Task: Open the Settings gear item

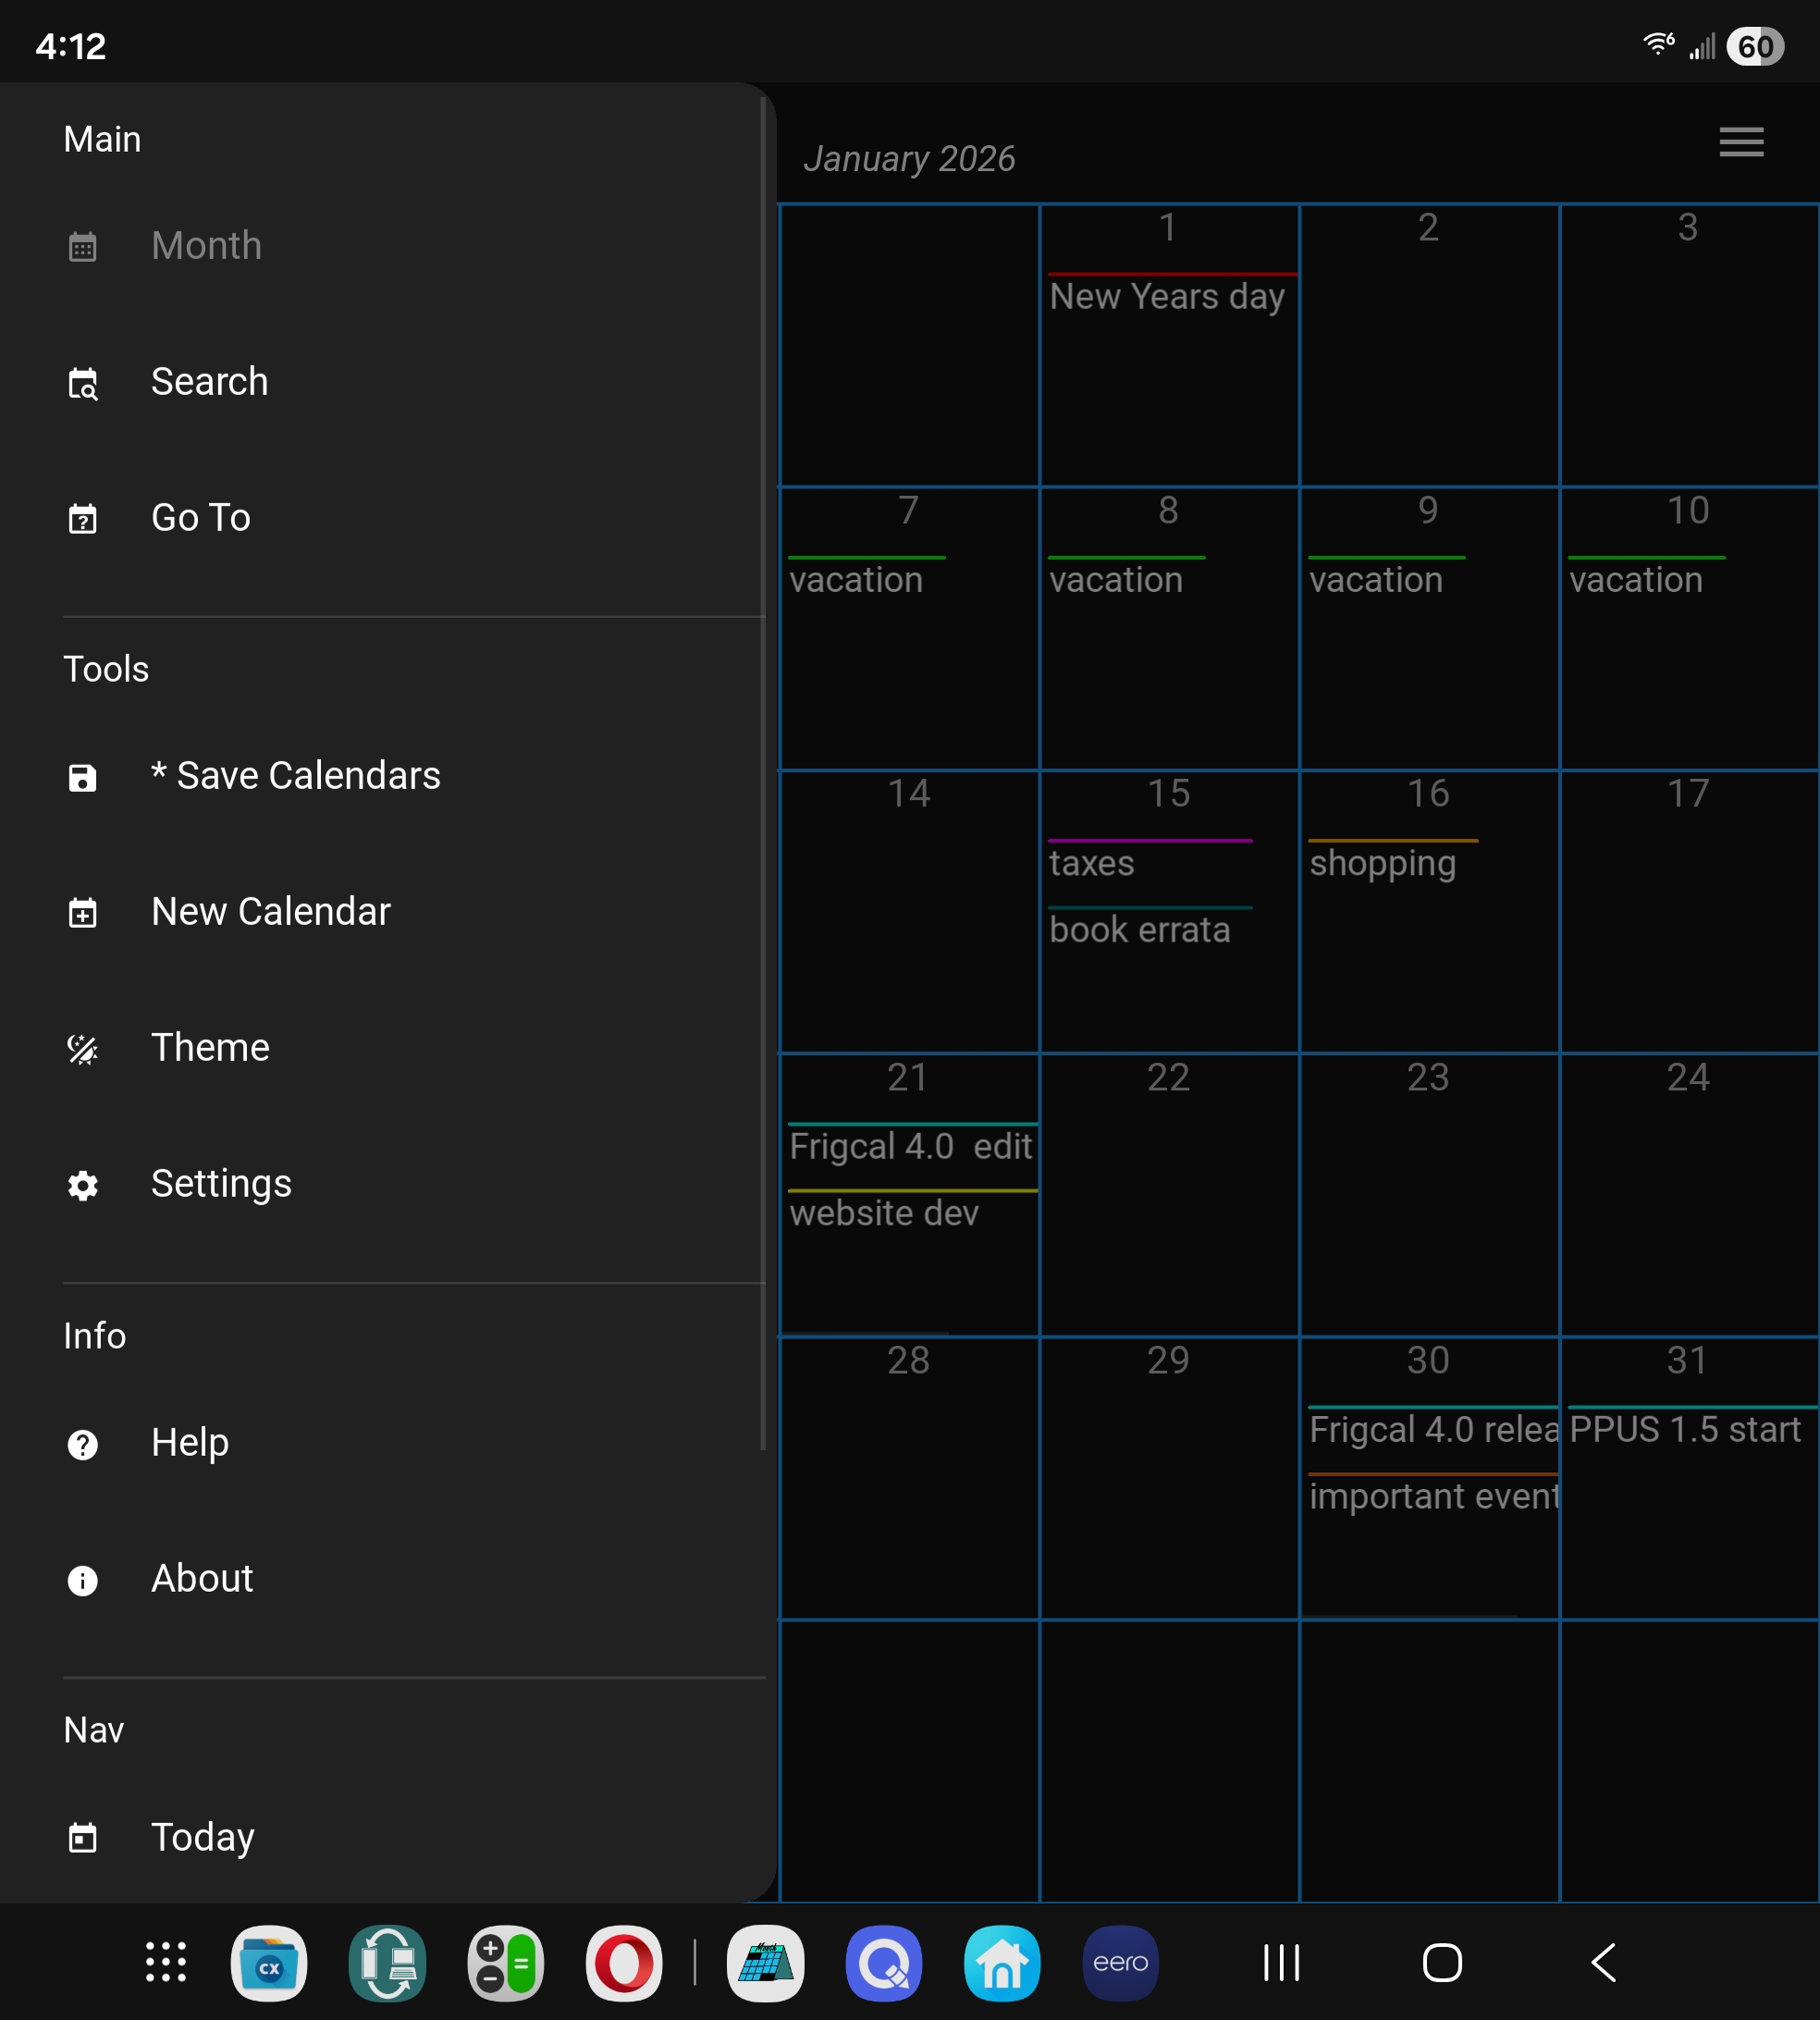Action: [x=221, y=1184]
